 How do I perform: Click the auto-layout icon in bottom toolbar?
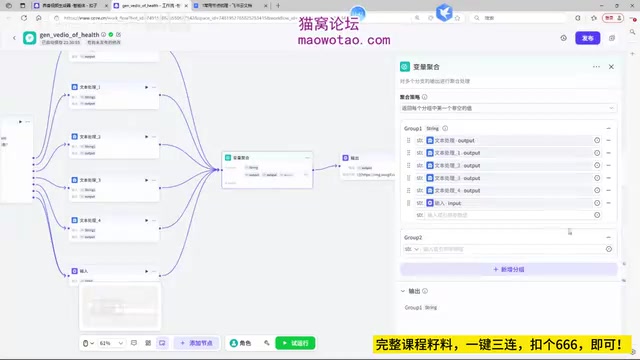148,343
